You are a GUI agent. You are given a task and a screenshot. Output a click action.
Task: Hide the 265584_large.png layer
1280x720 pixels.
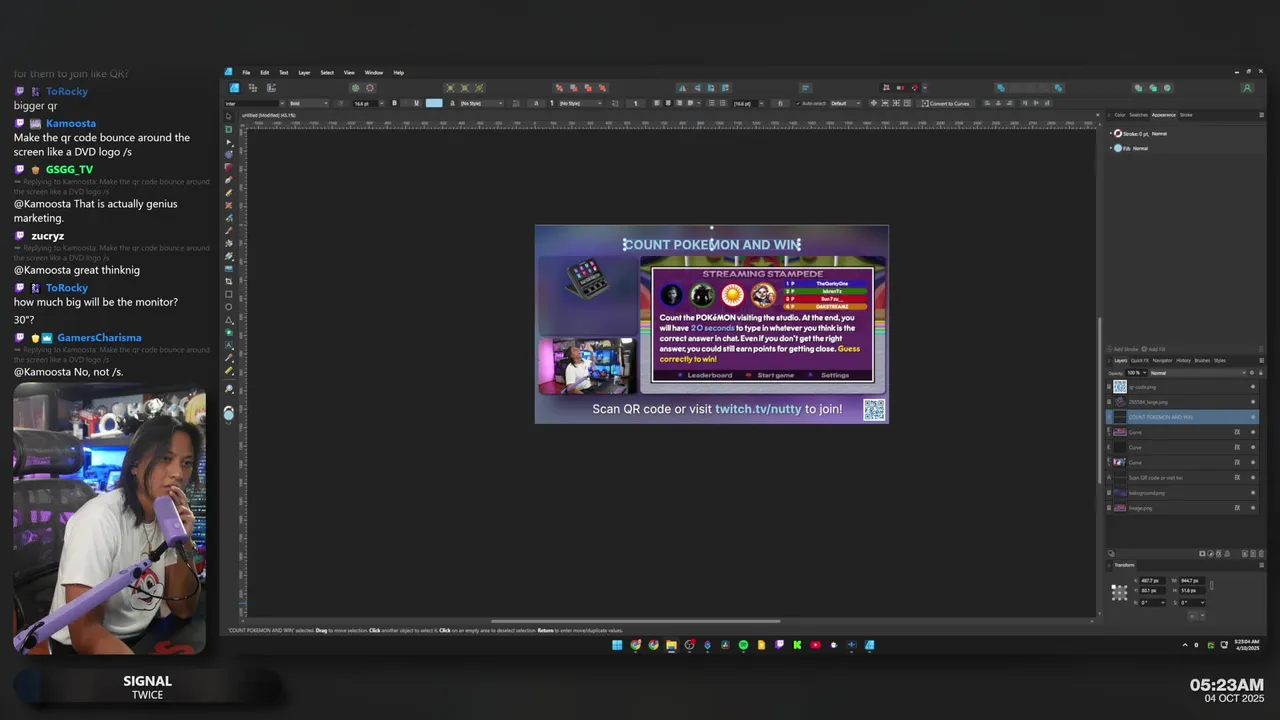pyautogui.click(x=1253, y=402)
